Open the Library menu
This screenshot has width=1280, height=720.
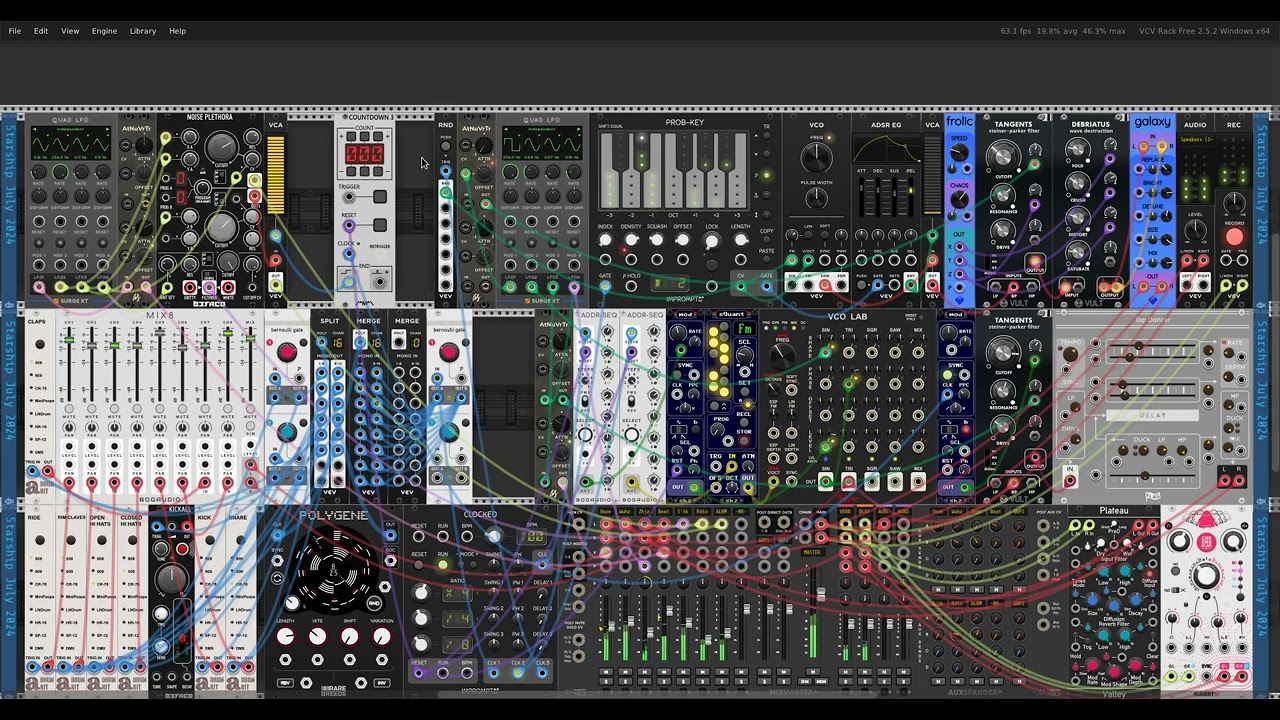point(143,31)
